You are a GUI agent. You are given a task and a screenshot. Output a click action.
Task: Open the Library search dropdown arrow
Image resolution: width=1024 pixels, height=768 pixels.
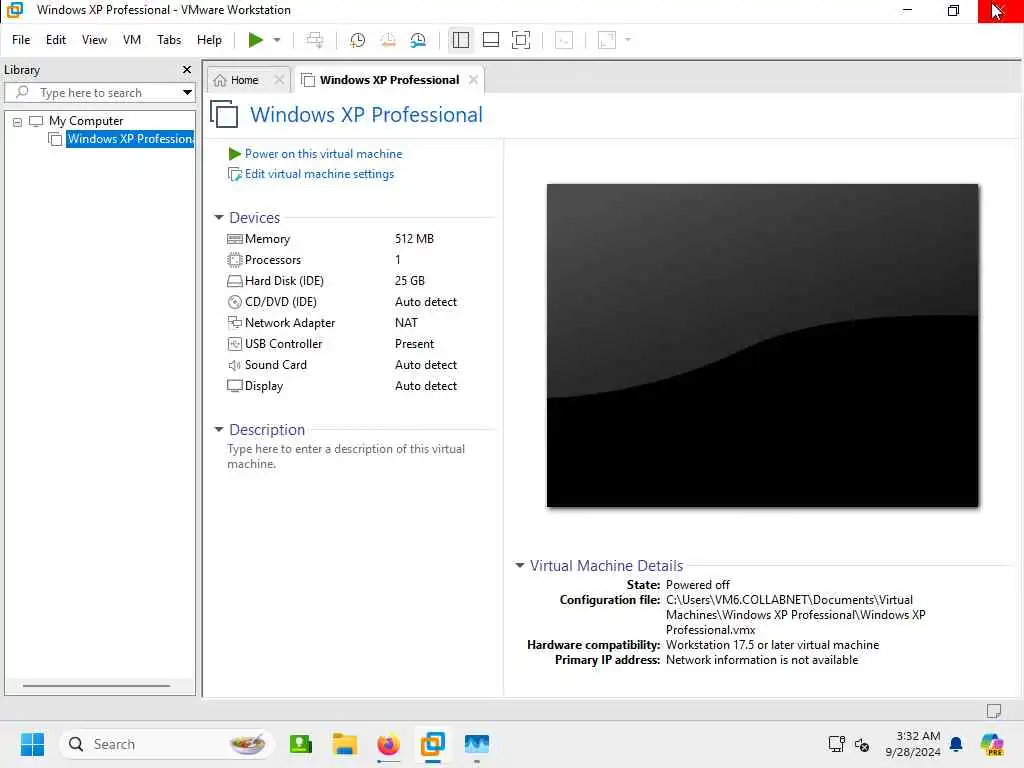(187, 92)
